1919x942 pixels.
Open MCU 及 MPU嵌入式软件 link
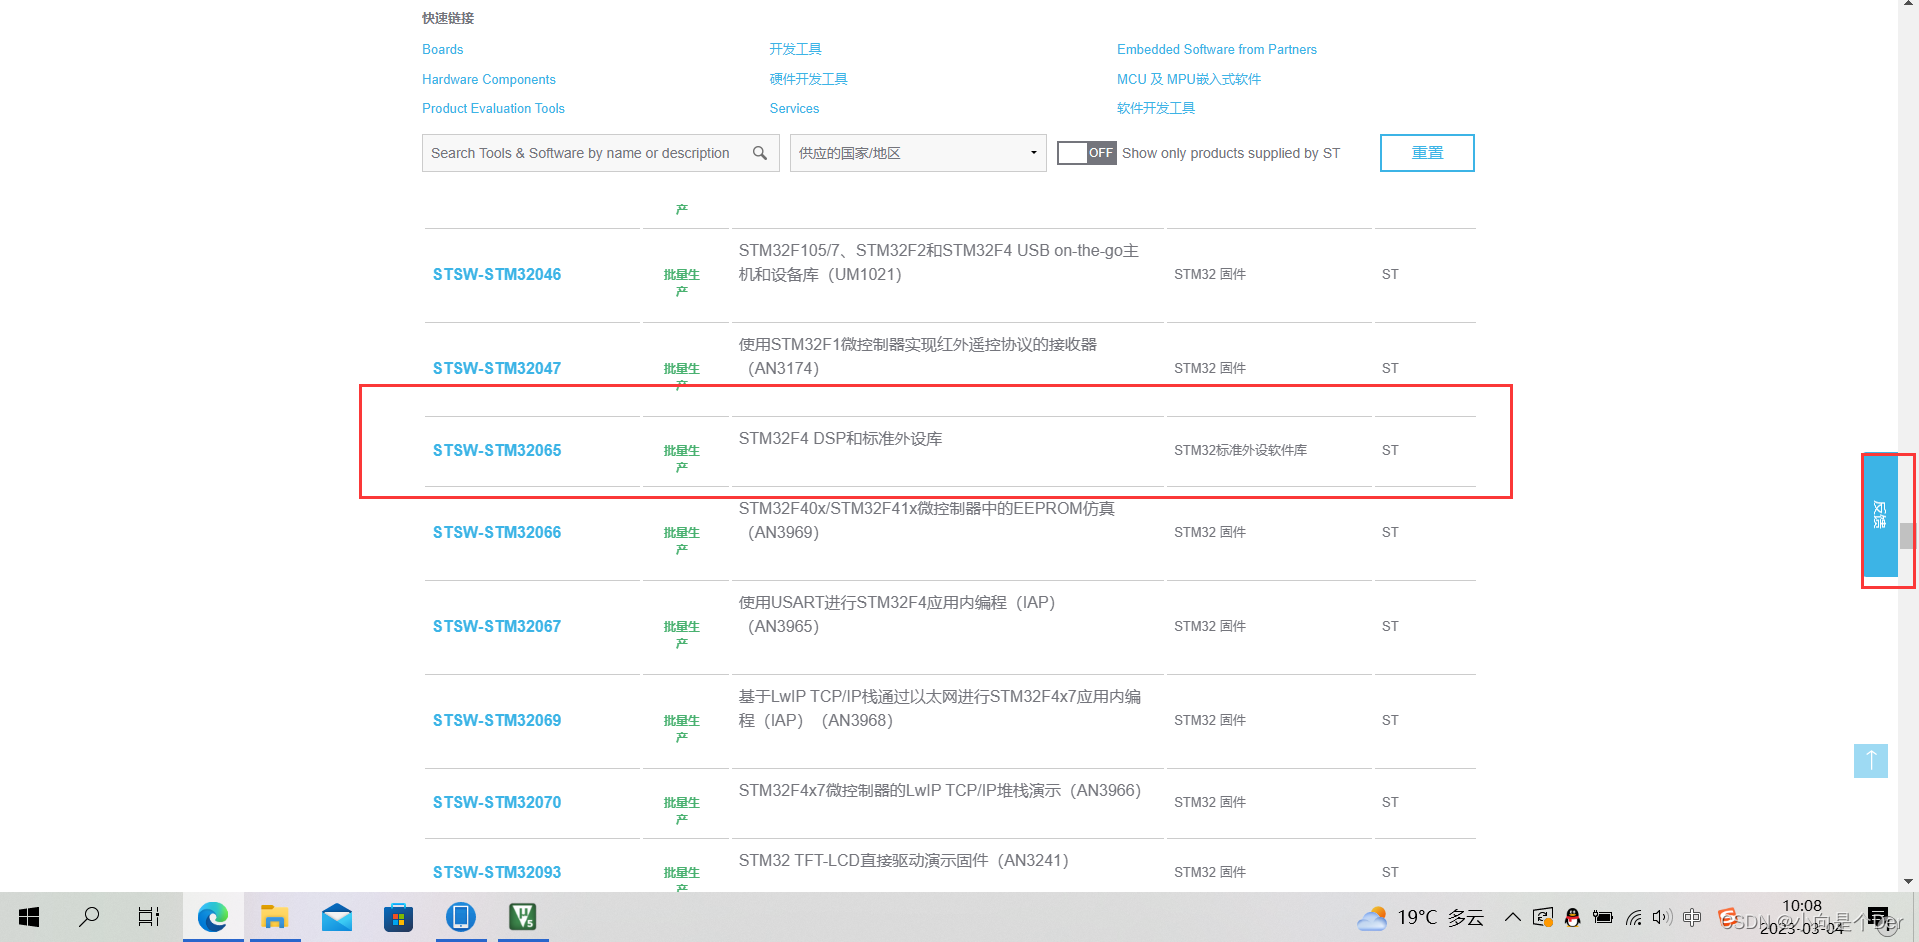tap(1189, 79)
